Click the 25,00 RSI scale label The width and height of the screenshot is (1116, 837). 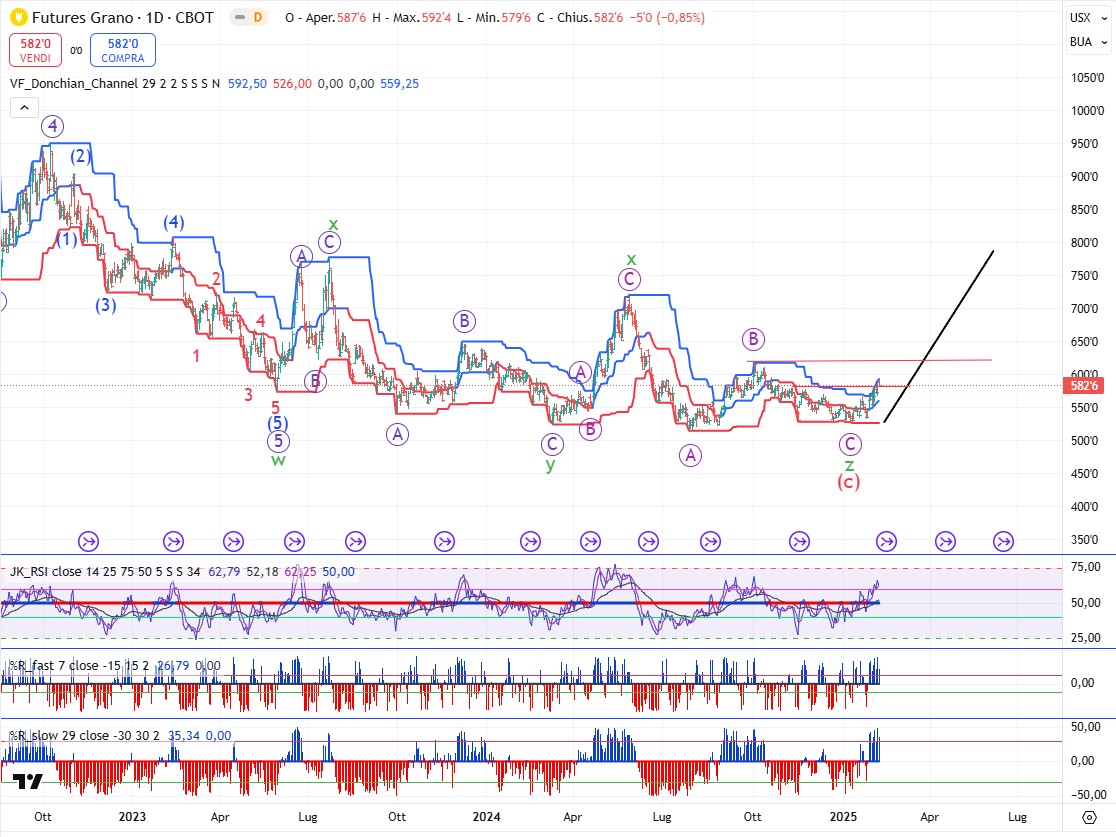[x=1086, y=638]
